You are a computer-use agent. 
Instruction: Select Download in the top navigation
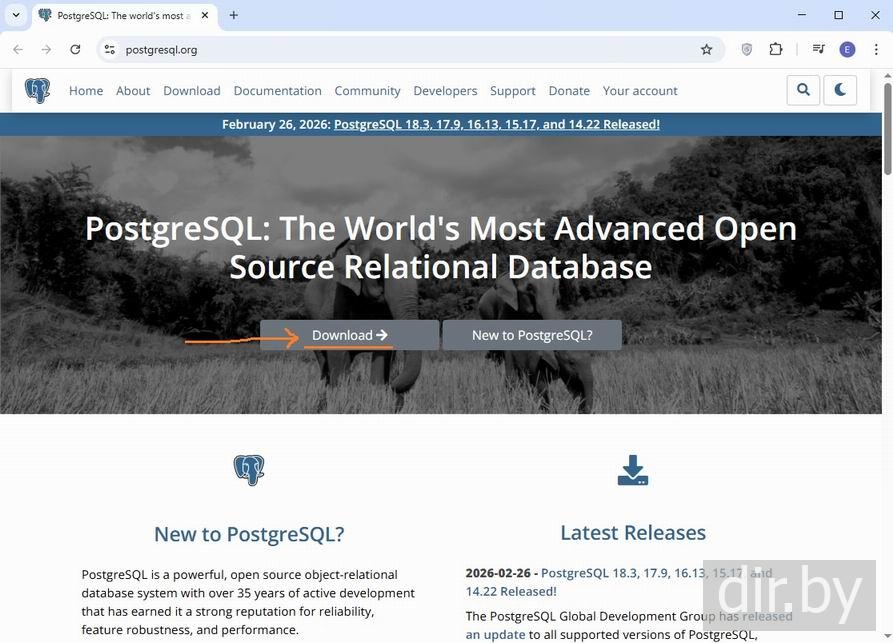191,91
